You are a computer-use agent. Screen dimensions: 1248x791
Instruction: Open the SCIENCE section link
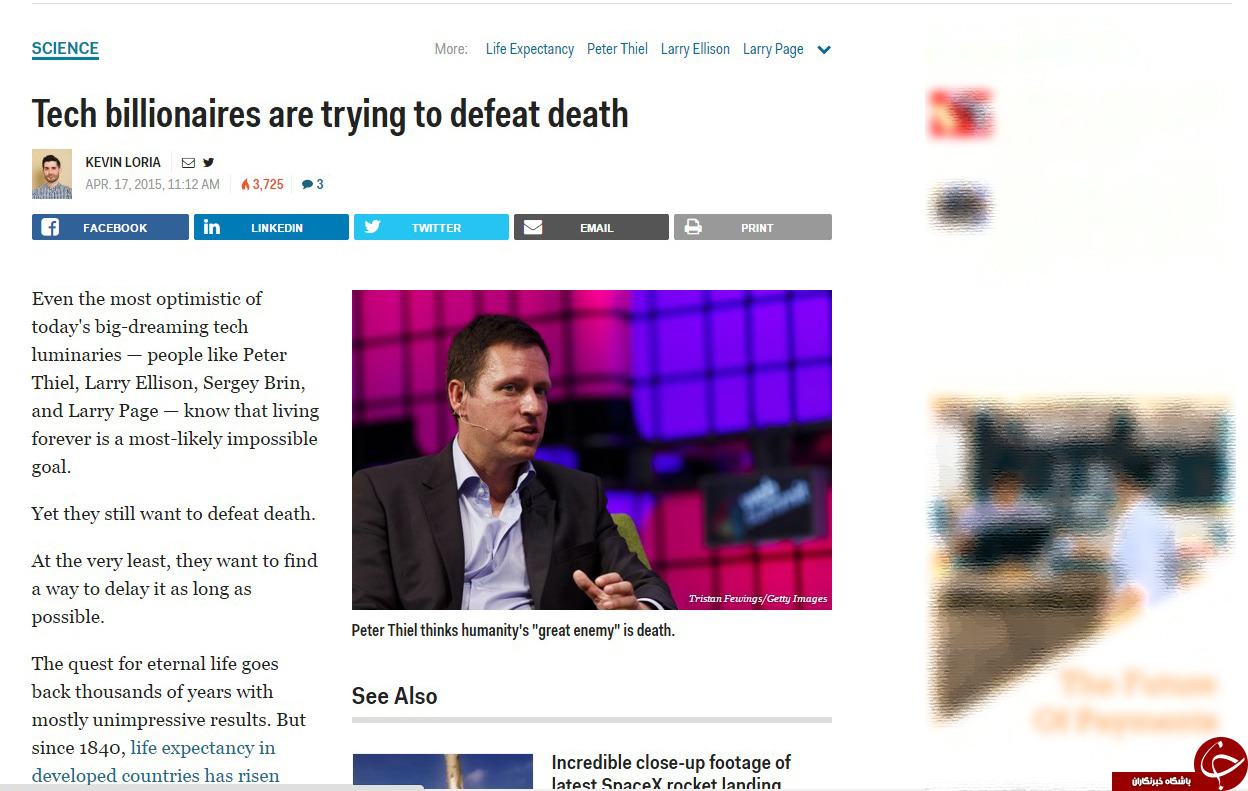click(65, 48)
